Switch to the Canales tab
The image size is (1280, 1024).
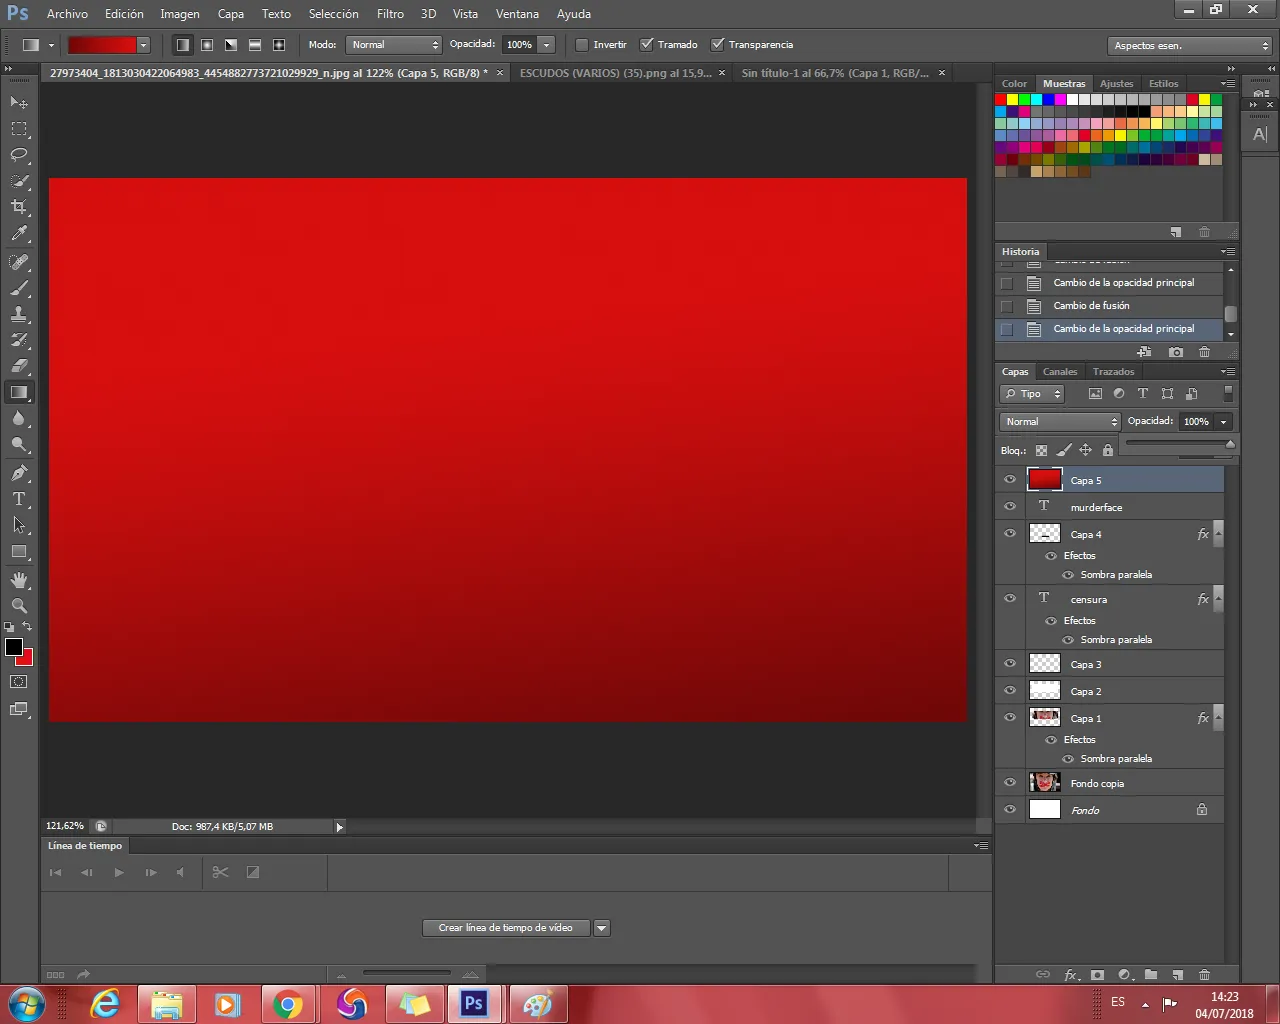click(x=1060, y=372)
